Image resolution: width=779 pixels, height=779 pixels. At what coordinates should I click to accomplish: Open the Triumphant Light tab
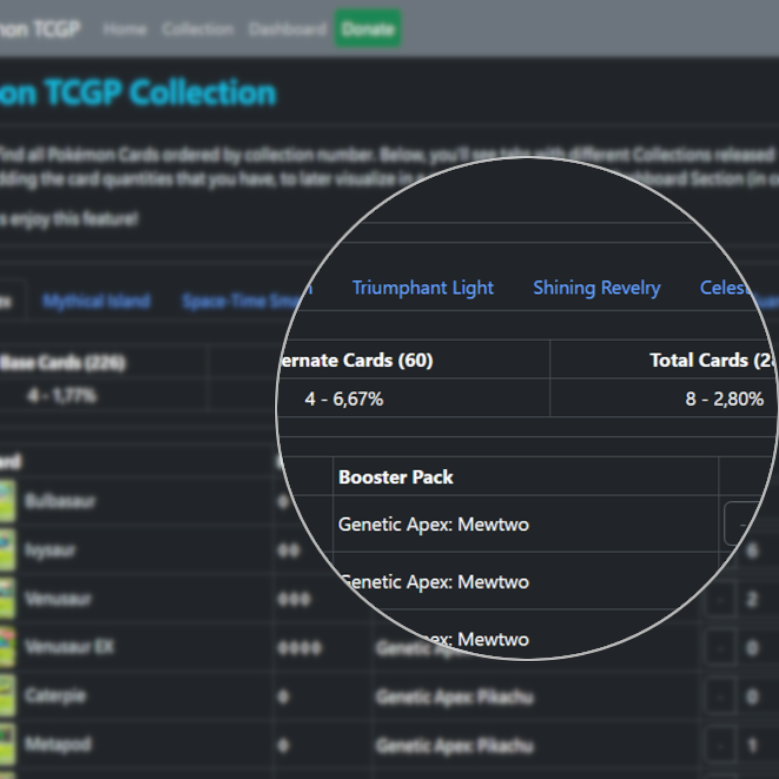(423, 288)
